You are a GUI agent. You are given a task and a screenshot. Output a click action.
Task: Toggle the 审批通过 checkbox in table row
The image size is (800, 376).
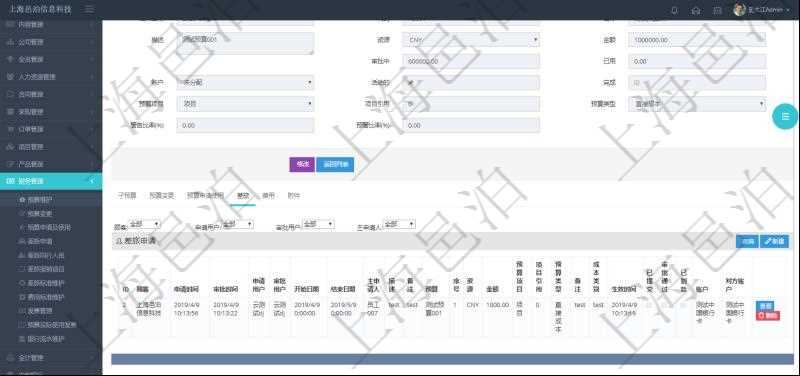click(x=664, y=305)
